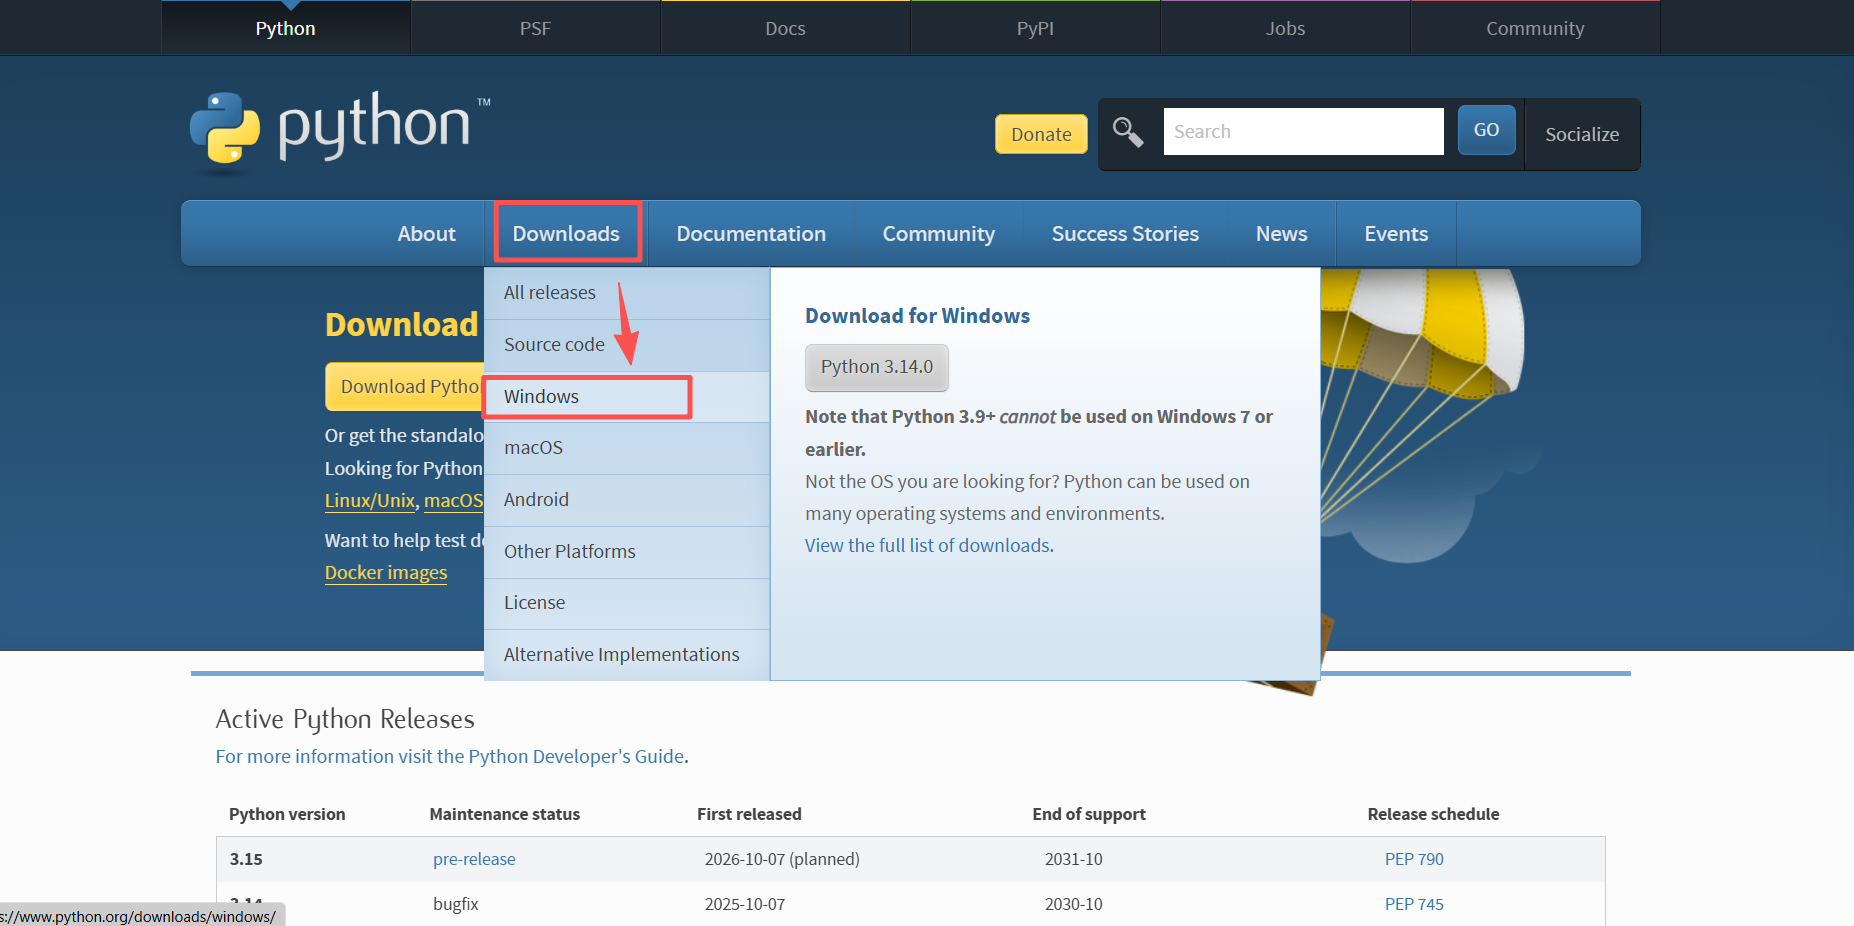The image size is (1854, 926).
Task: Open the Community top-bar tab
Action: click(x=1535, y=28)
